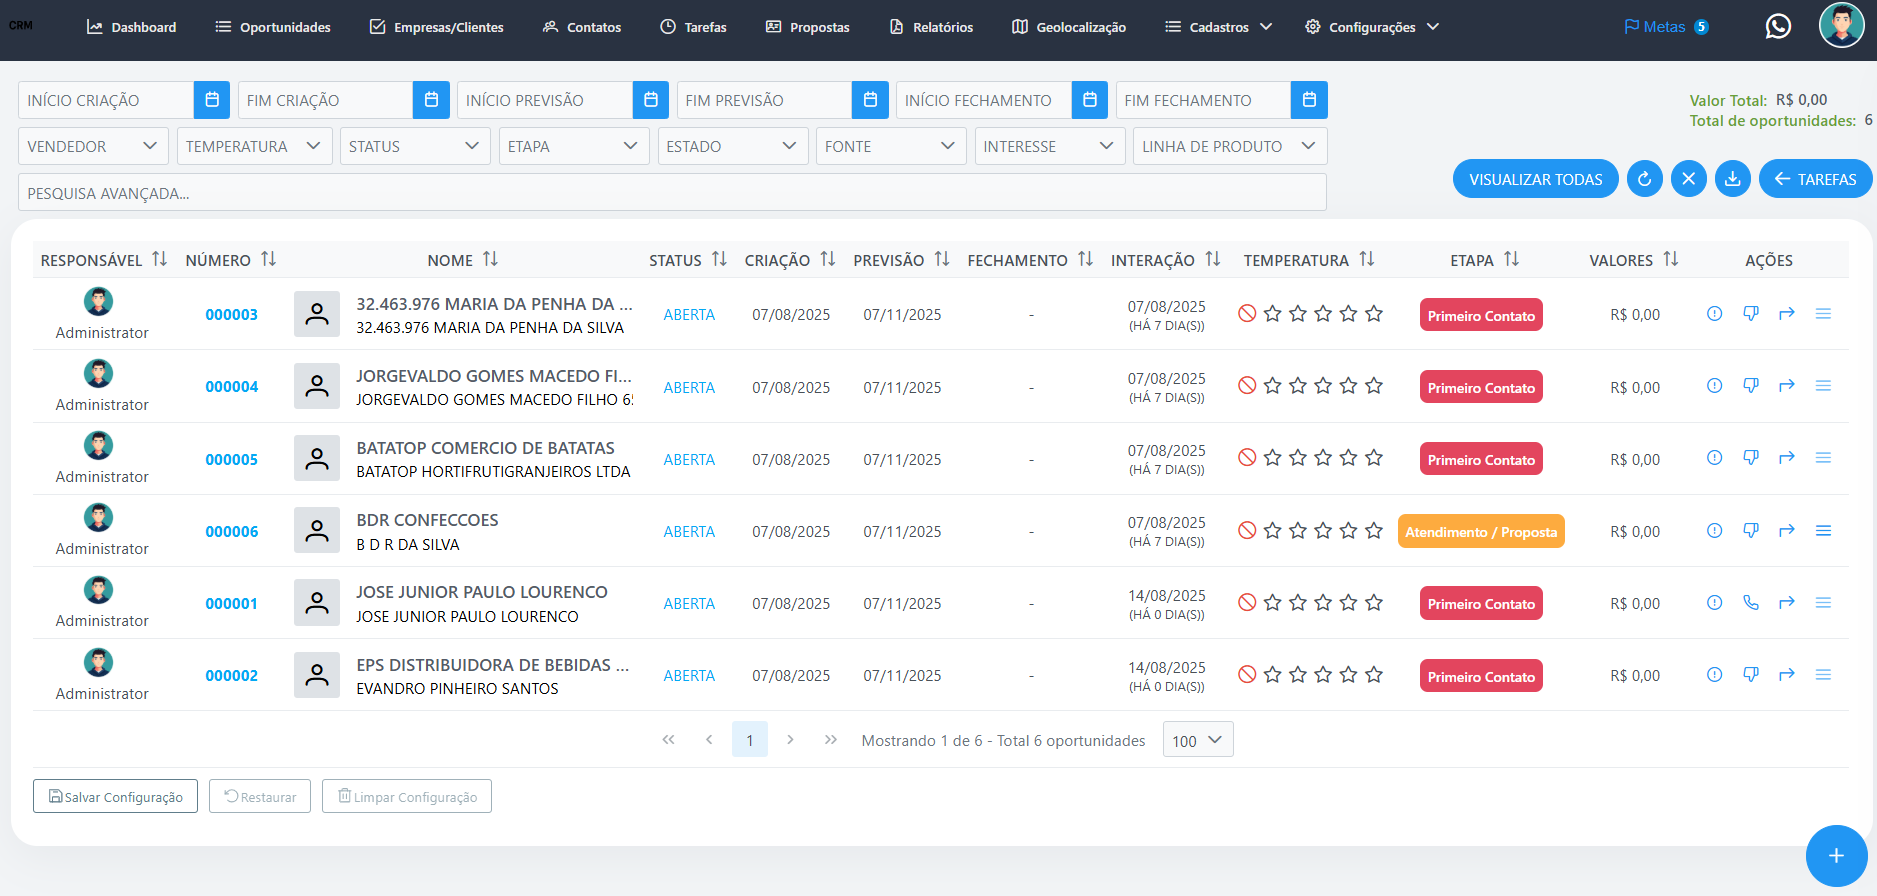The width and height of the screenshot is (1877, 896).
Task: Click phone icon for opportunity 000001
Action: pyautogui.click(x=1750, y=603)
